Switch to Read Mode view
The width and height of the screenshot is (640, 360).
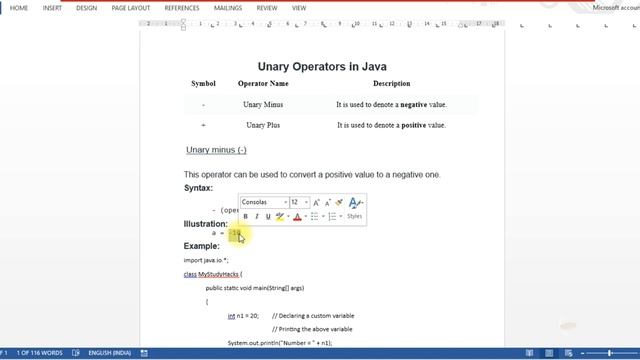tap(529, 353)
